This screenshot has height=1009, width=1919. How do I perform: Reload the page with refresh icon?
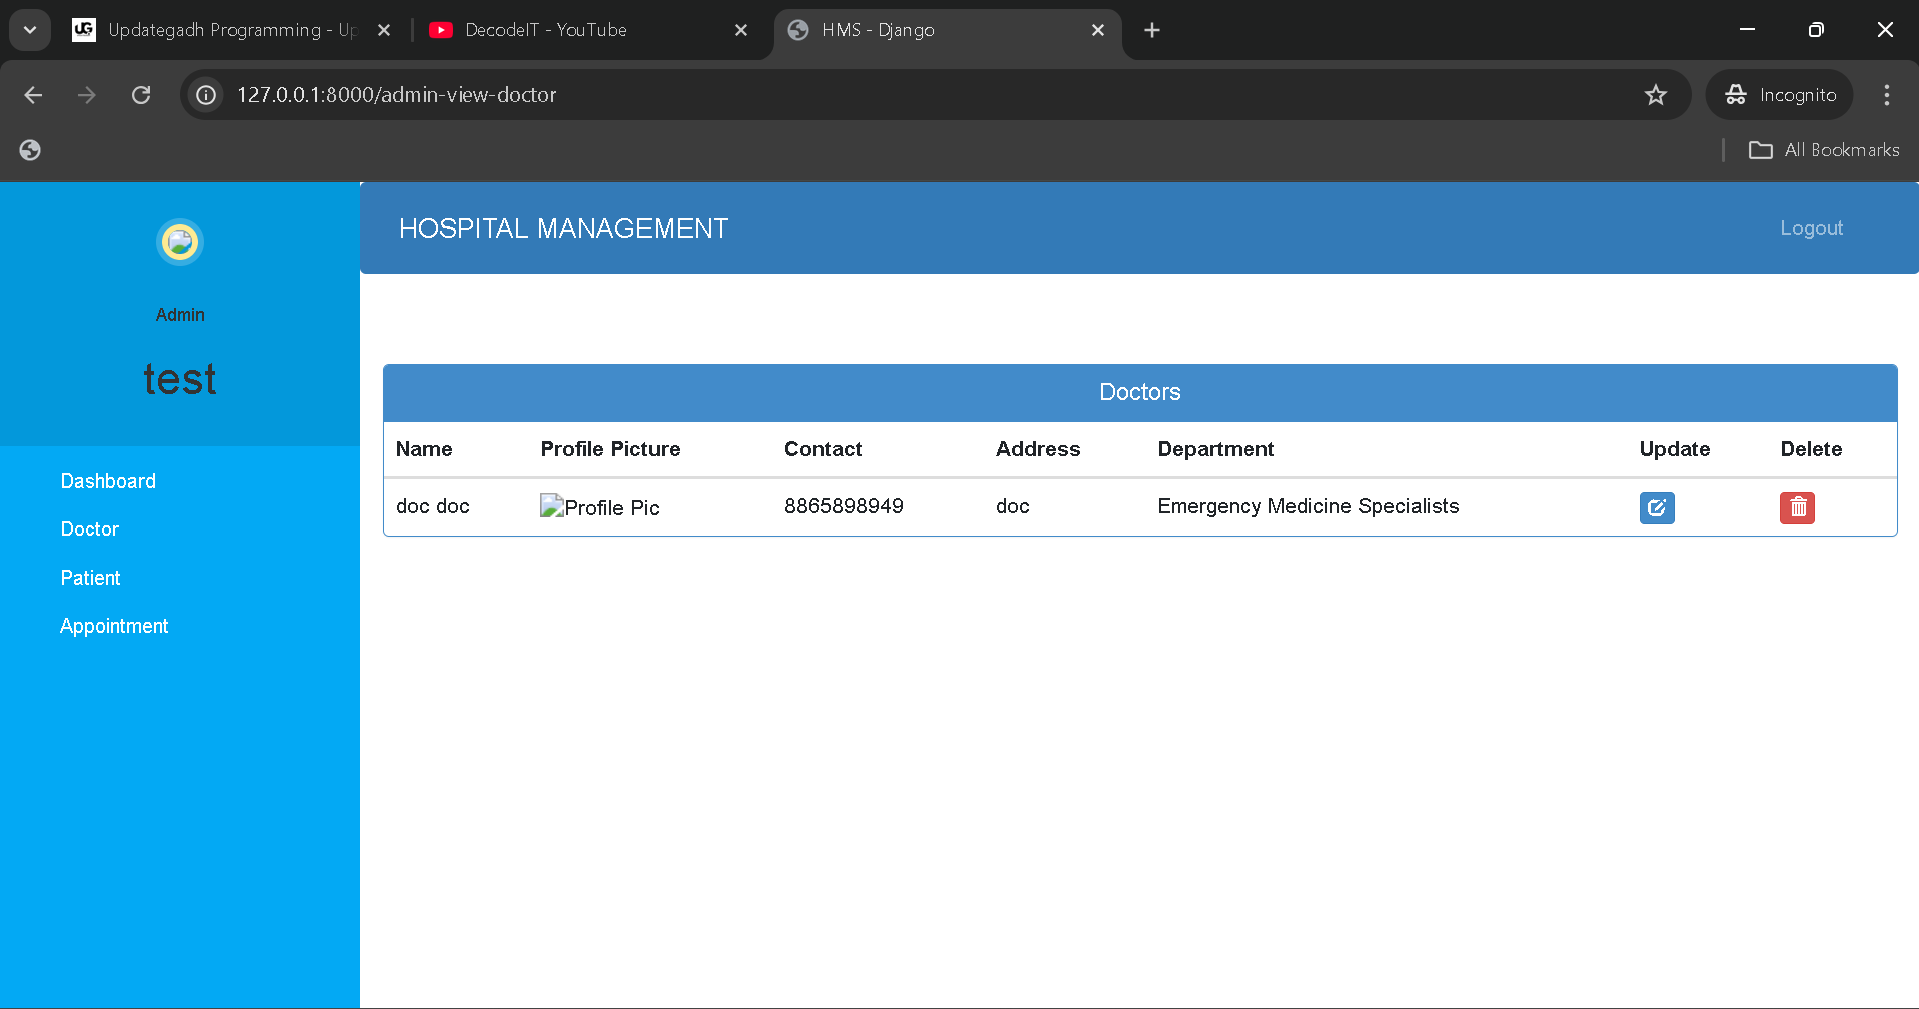141,95
